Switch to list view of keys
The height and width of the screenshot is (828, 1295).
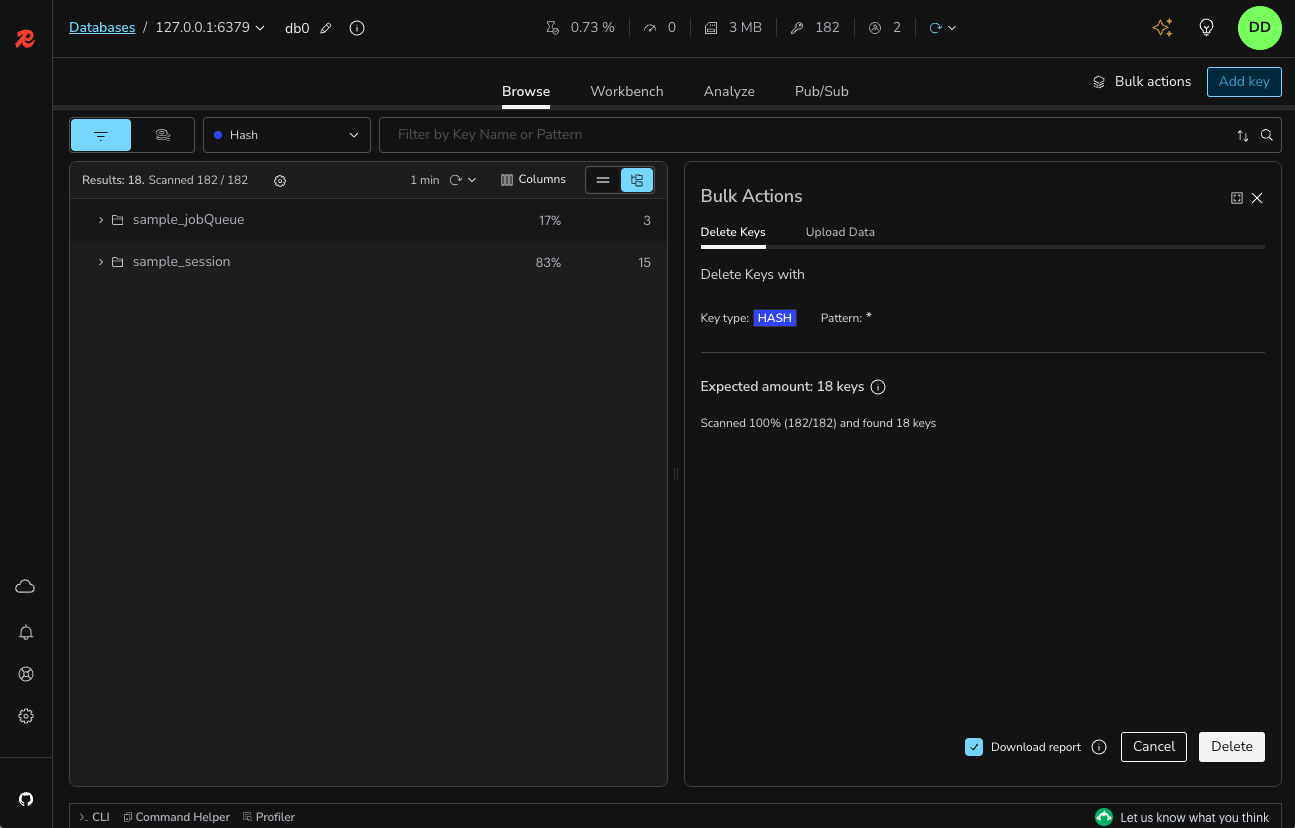(603, 180)
